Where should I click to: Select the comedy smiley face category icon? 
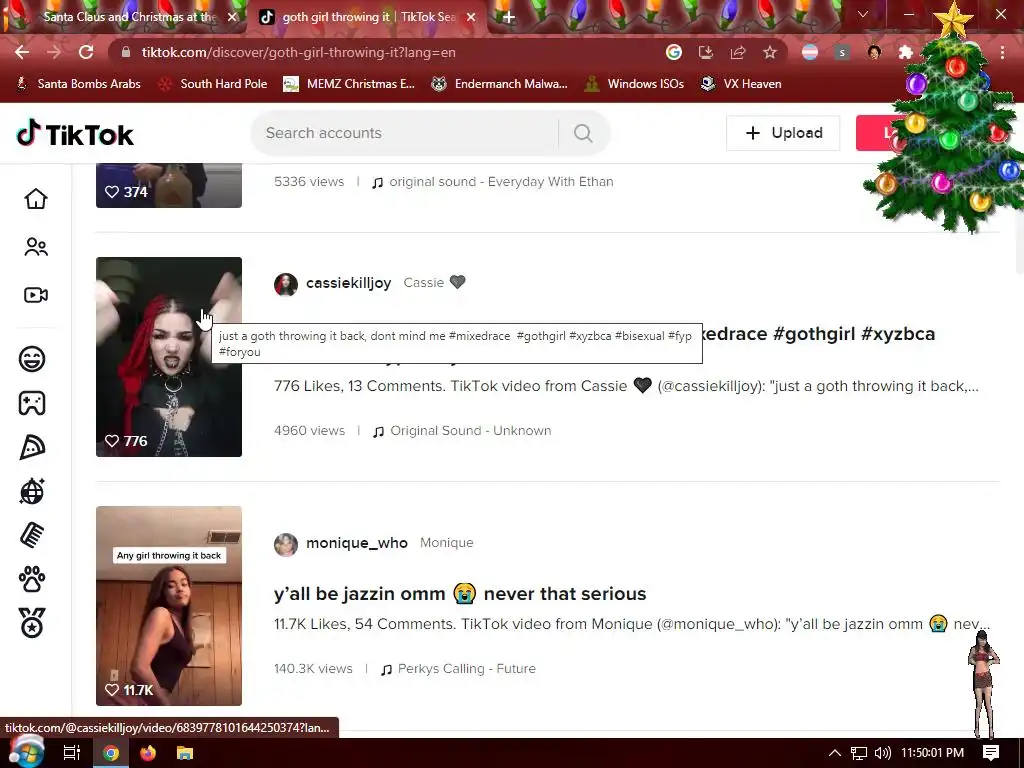pos(32,359)
